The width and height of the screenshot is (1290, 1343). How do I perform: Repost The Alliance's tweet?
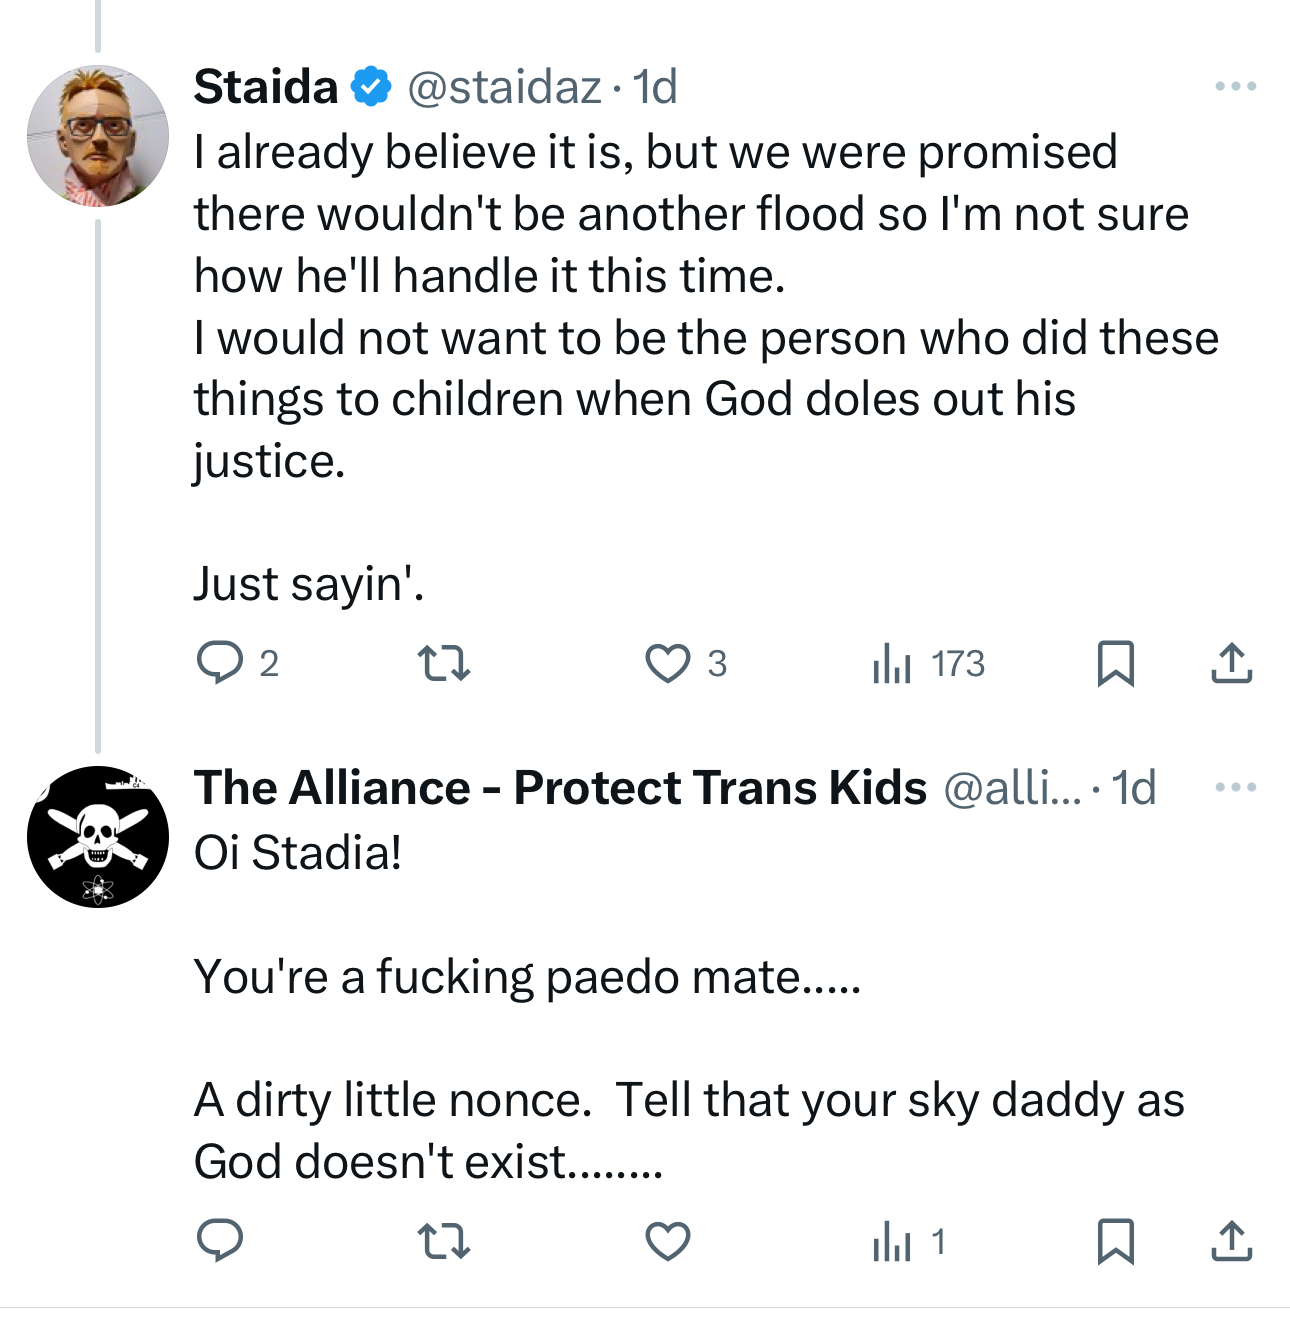(x=443, y=1241)
